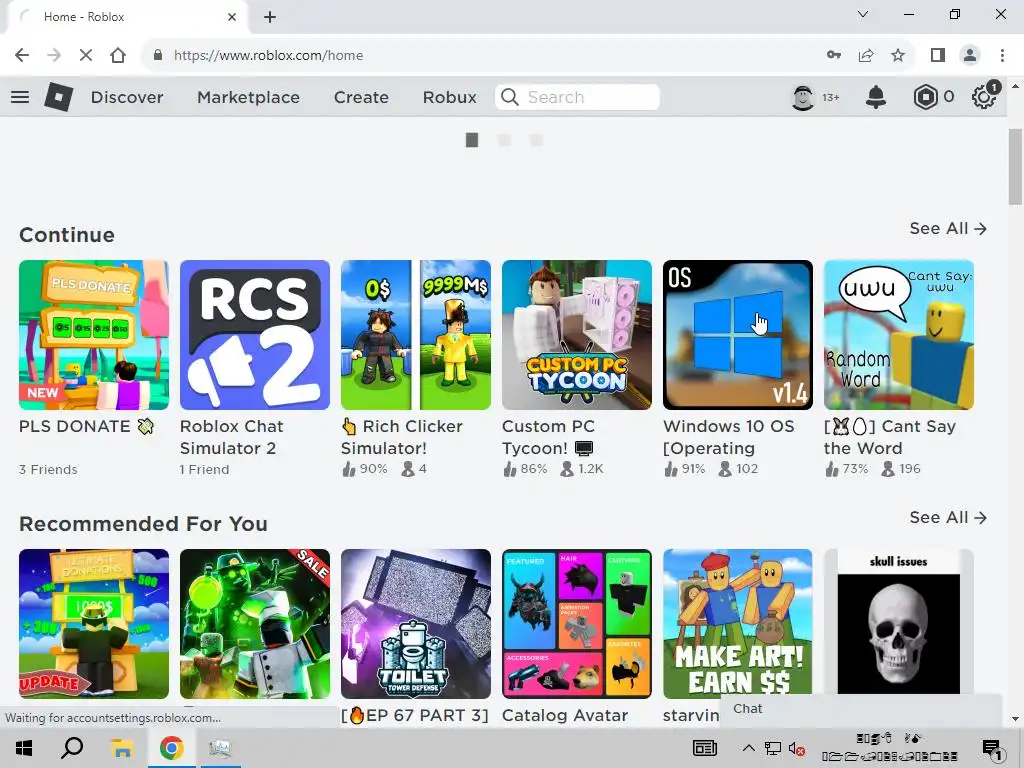Select second carousel indicator dot
The image size is (1024, 768).
[504, 140]
